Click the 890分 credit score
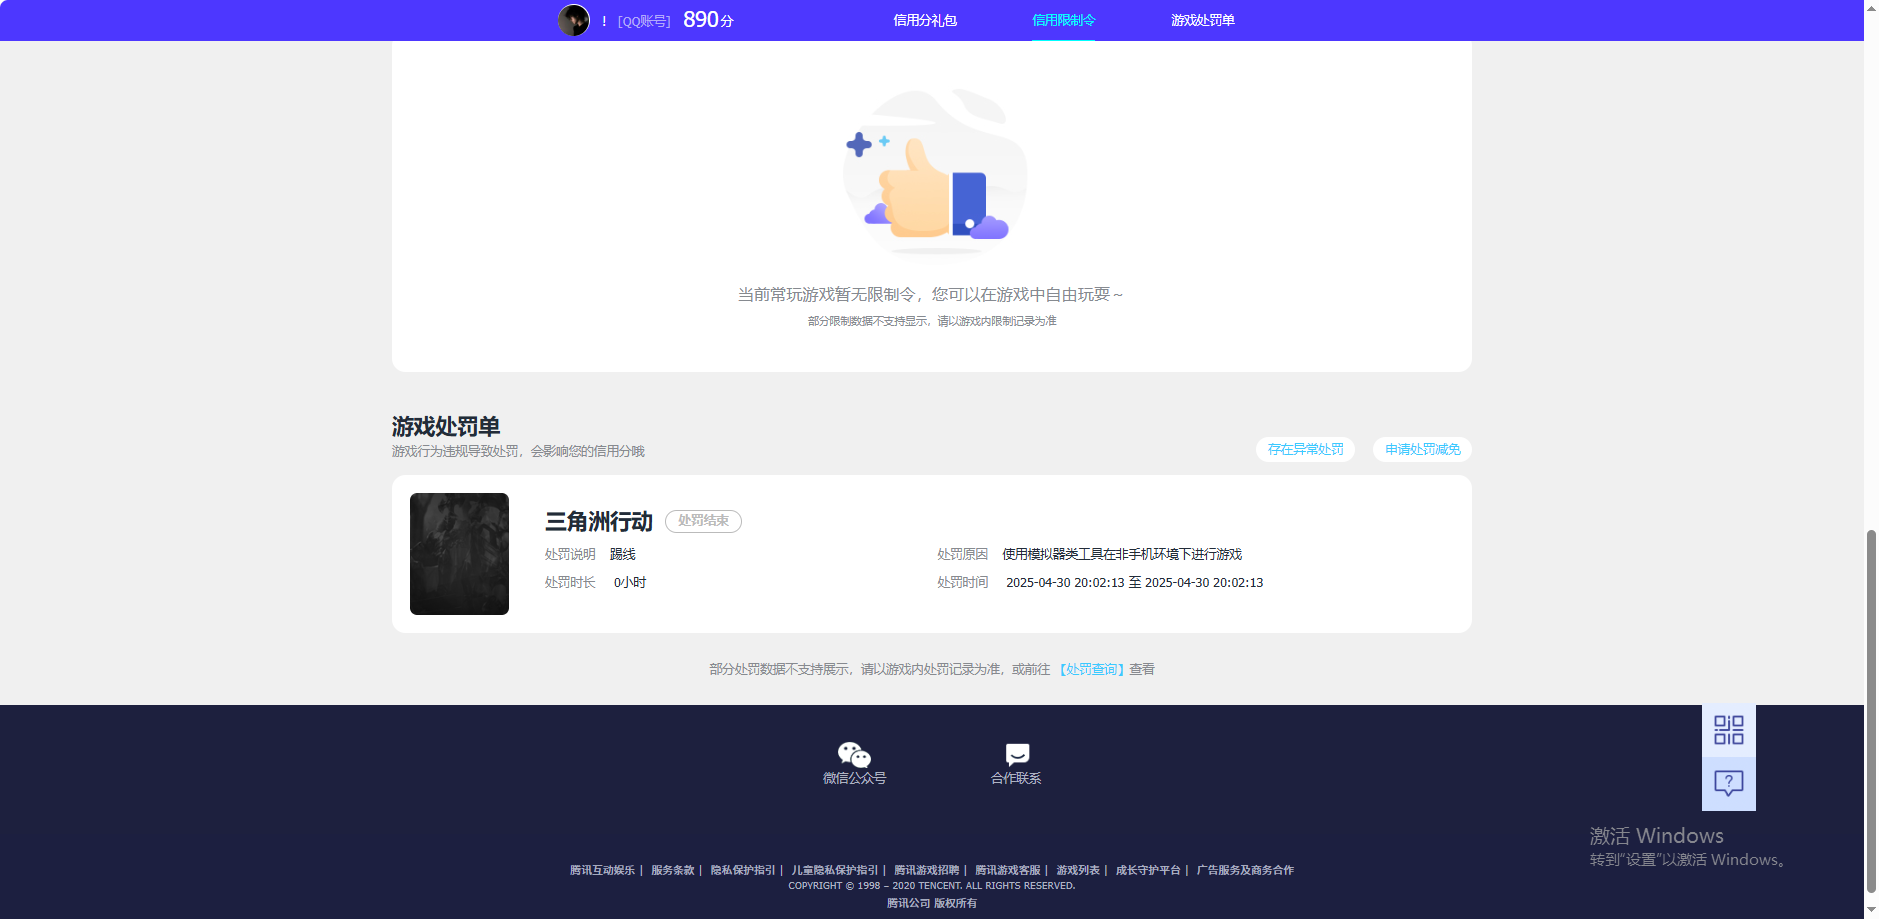The image size is (1879, 919). pos(708,20)
